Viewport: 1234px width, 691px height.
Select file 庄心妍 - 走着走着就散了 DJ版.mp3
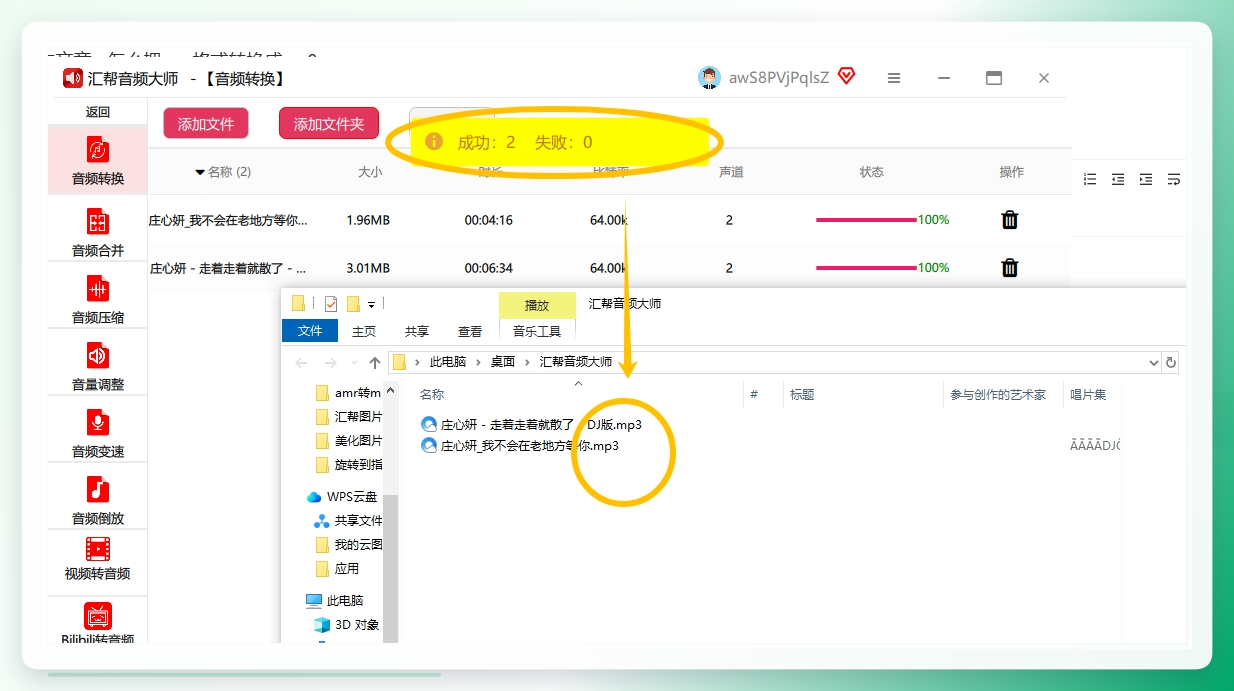[x=531, y=424]
